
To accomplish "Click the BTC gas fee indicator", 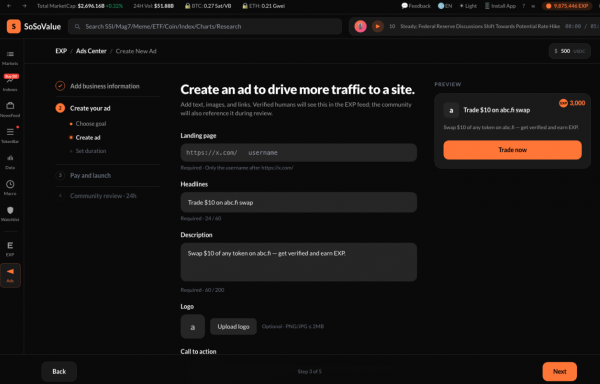I will [x=209, y=6].
